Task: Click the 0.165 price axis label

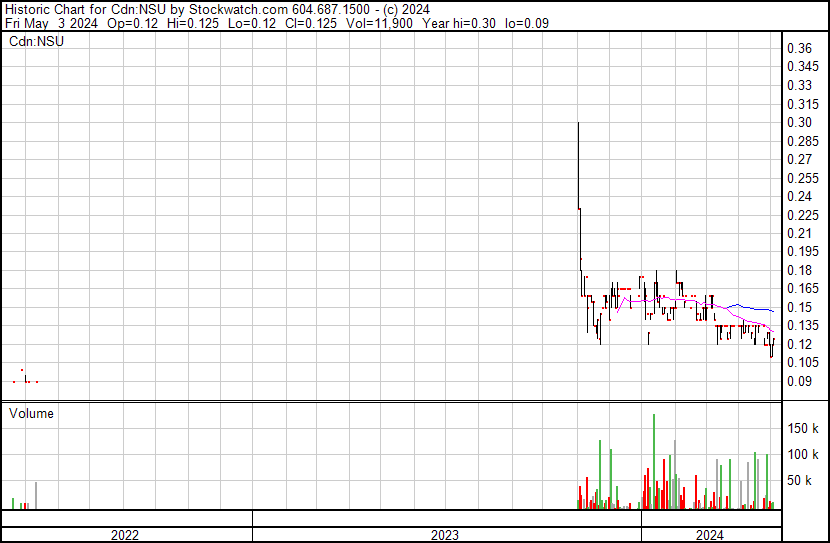Action: click(x=803, y=288)
